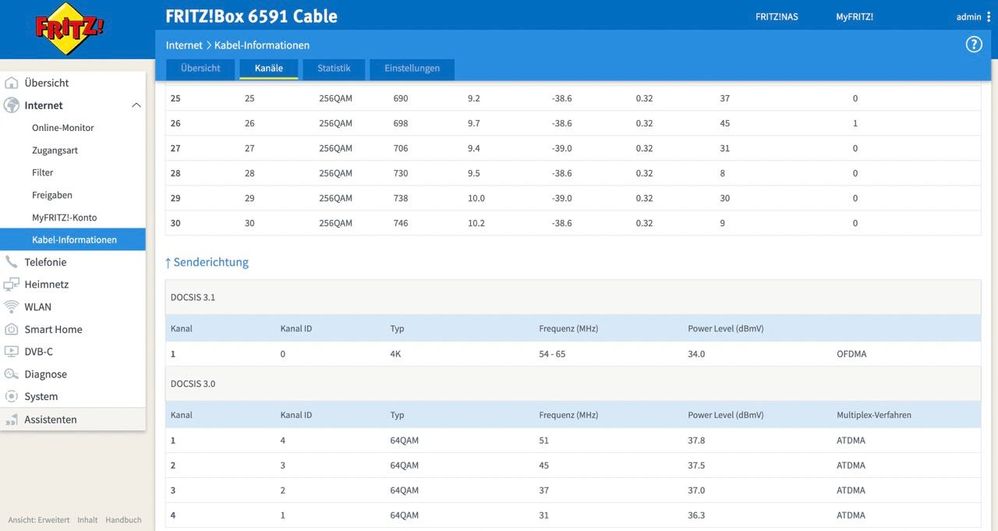Open Zugangsart menu entry
998x531 pixels.
click(x=55, y=150)
